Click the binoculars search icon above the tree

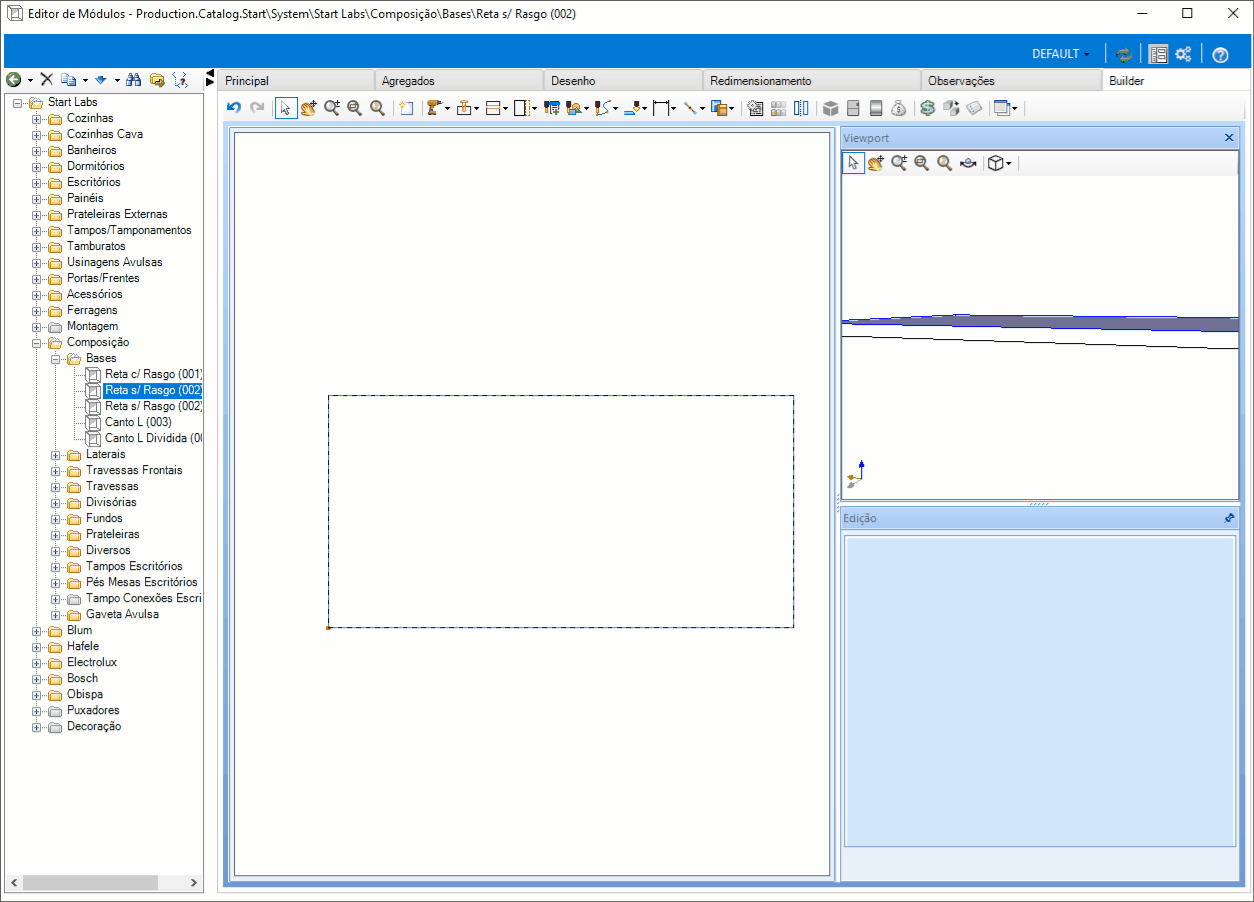tap(133, 79)
